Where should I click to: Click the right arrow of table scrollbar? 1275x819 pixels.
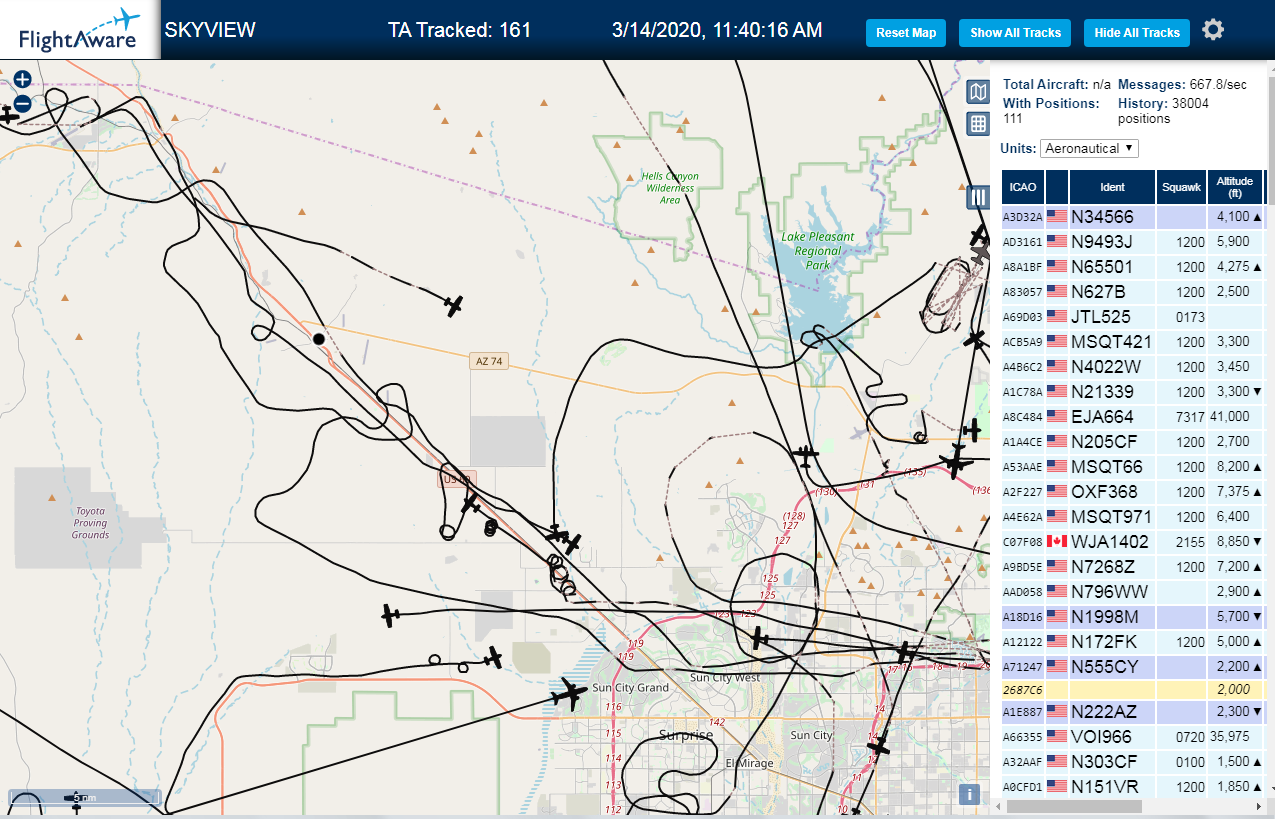[x=1258, y=806]
